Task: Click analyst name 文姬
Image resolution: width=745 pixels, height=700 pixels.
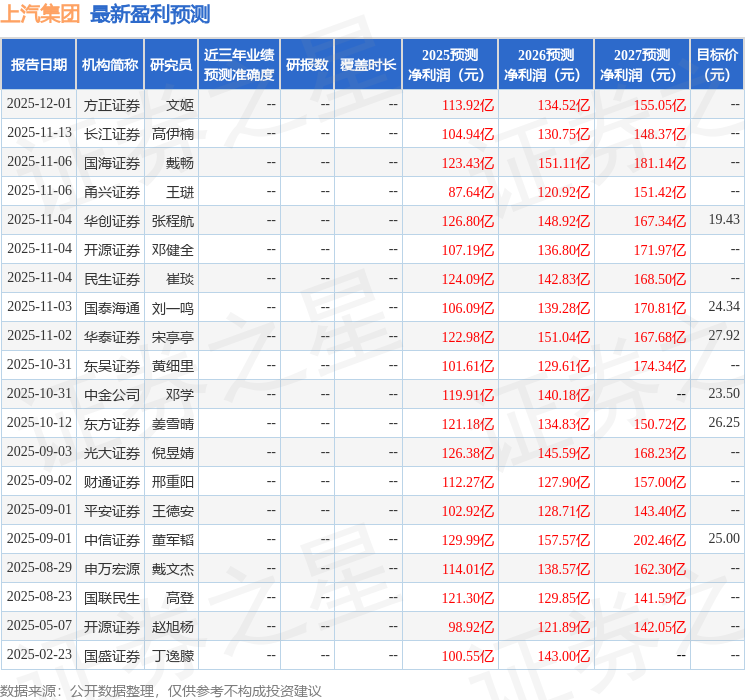Action: pyautogui.click(x=180, y=105)
